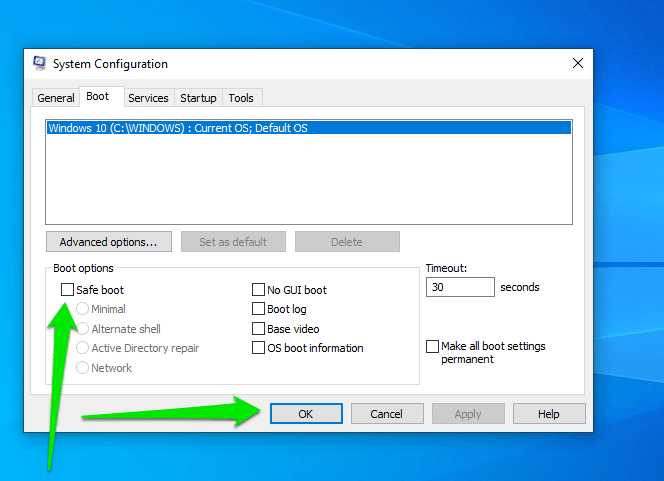Click the Timeout seconds input field
The image size is (664, 481).
point(460,287)
